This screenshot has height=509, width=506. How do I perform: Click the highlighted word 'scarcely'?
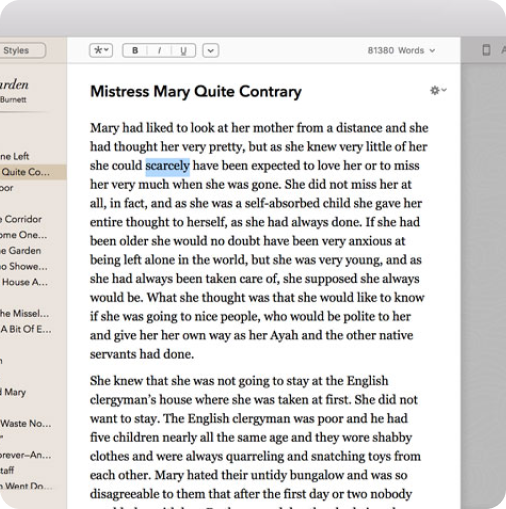[168, 166]
